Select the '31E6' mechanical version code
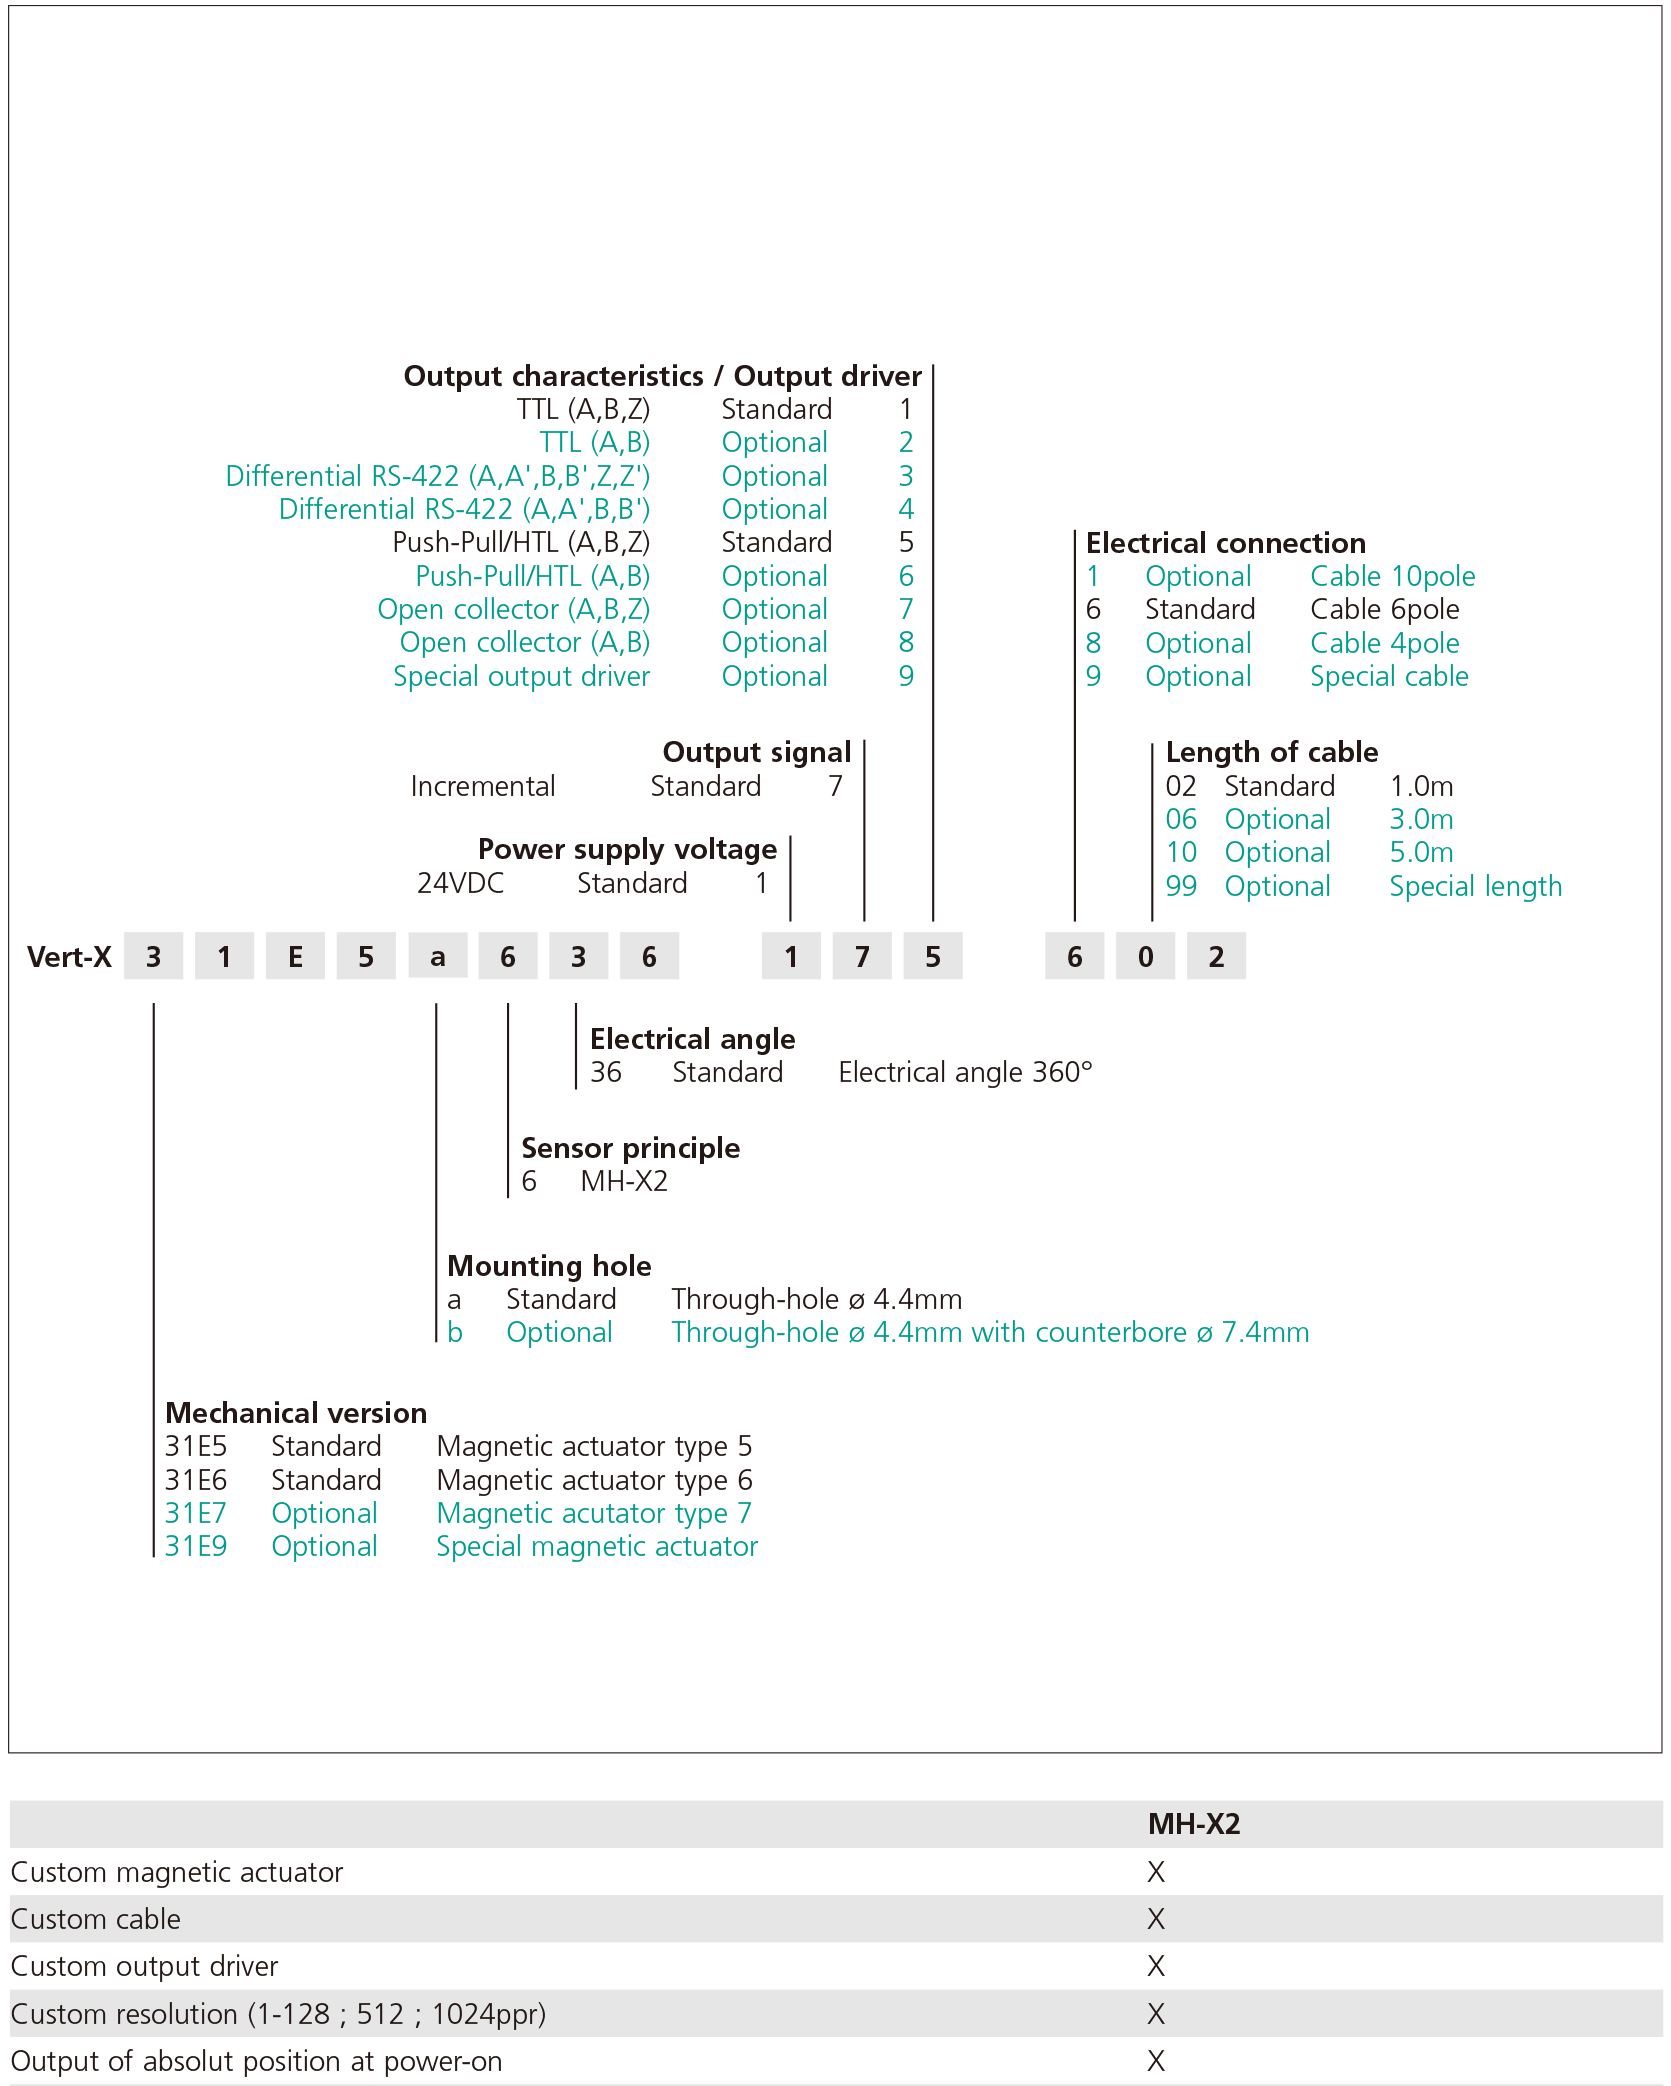The width and height of the screenshot is (1671, 2086). click(x=196, y=1480)
